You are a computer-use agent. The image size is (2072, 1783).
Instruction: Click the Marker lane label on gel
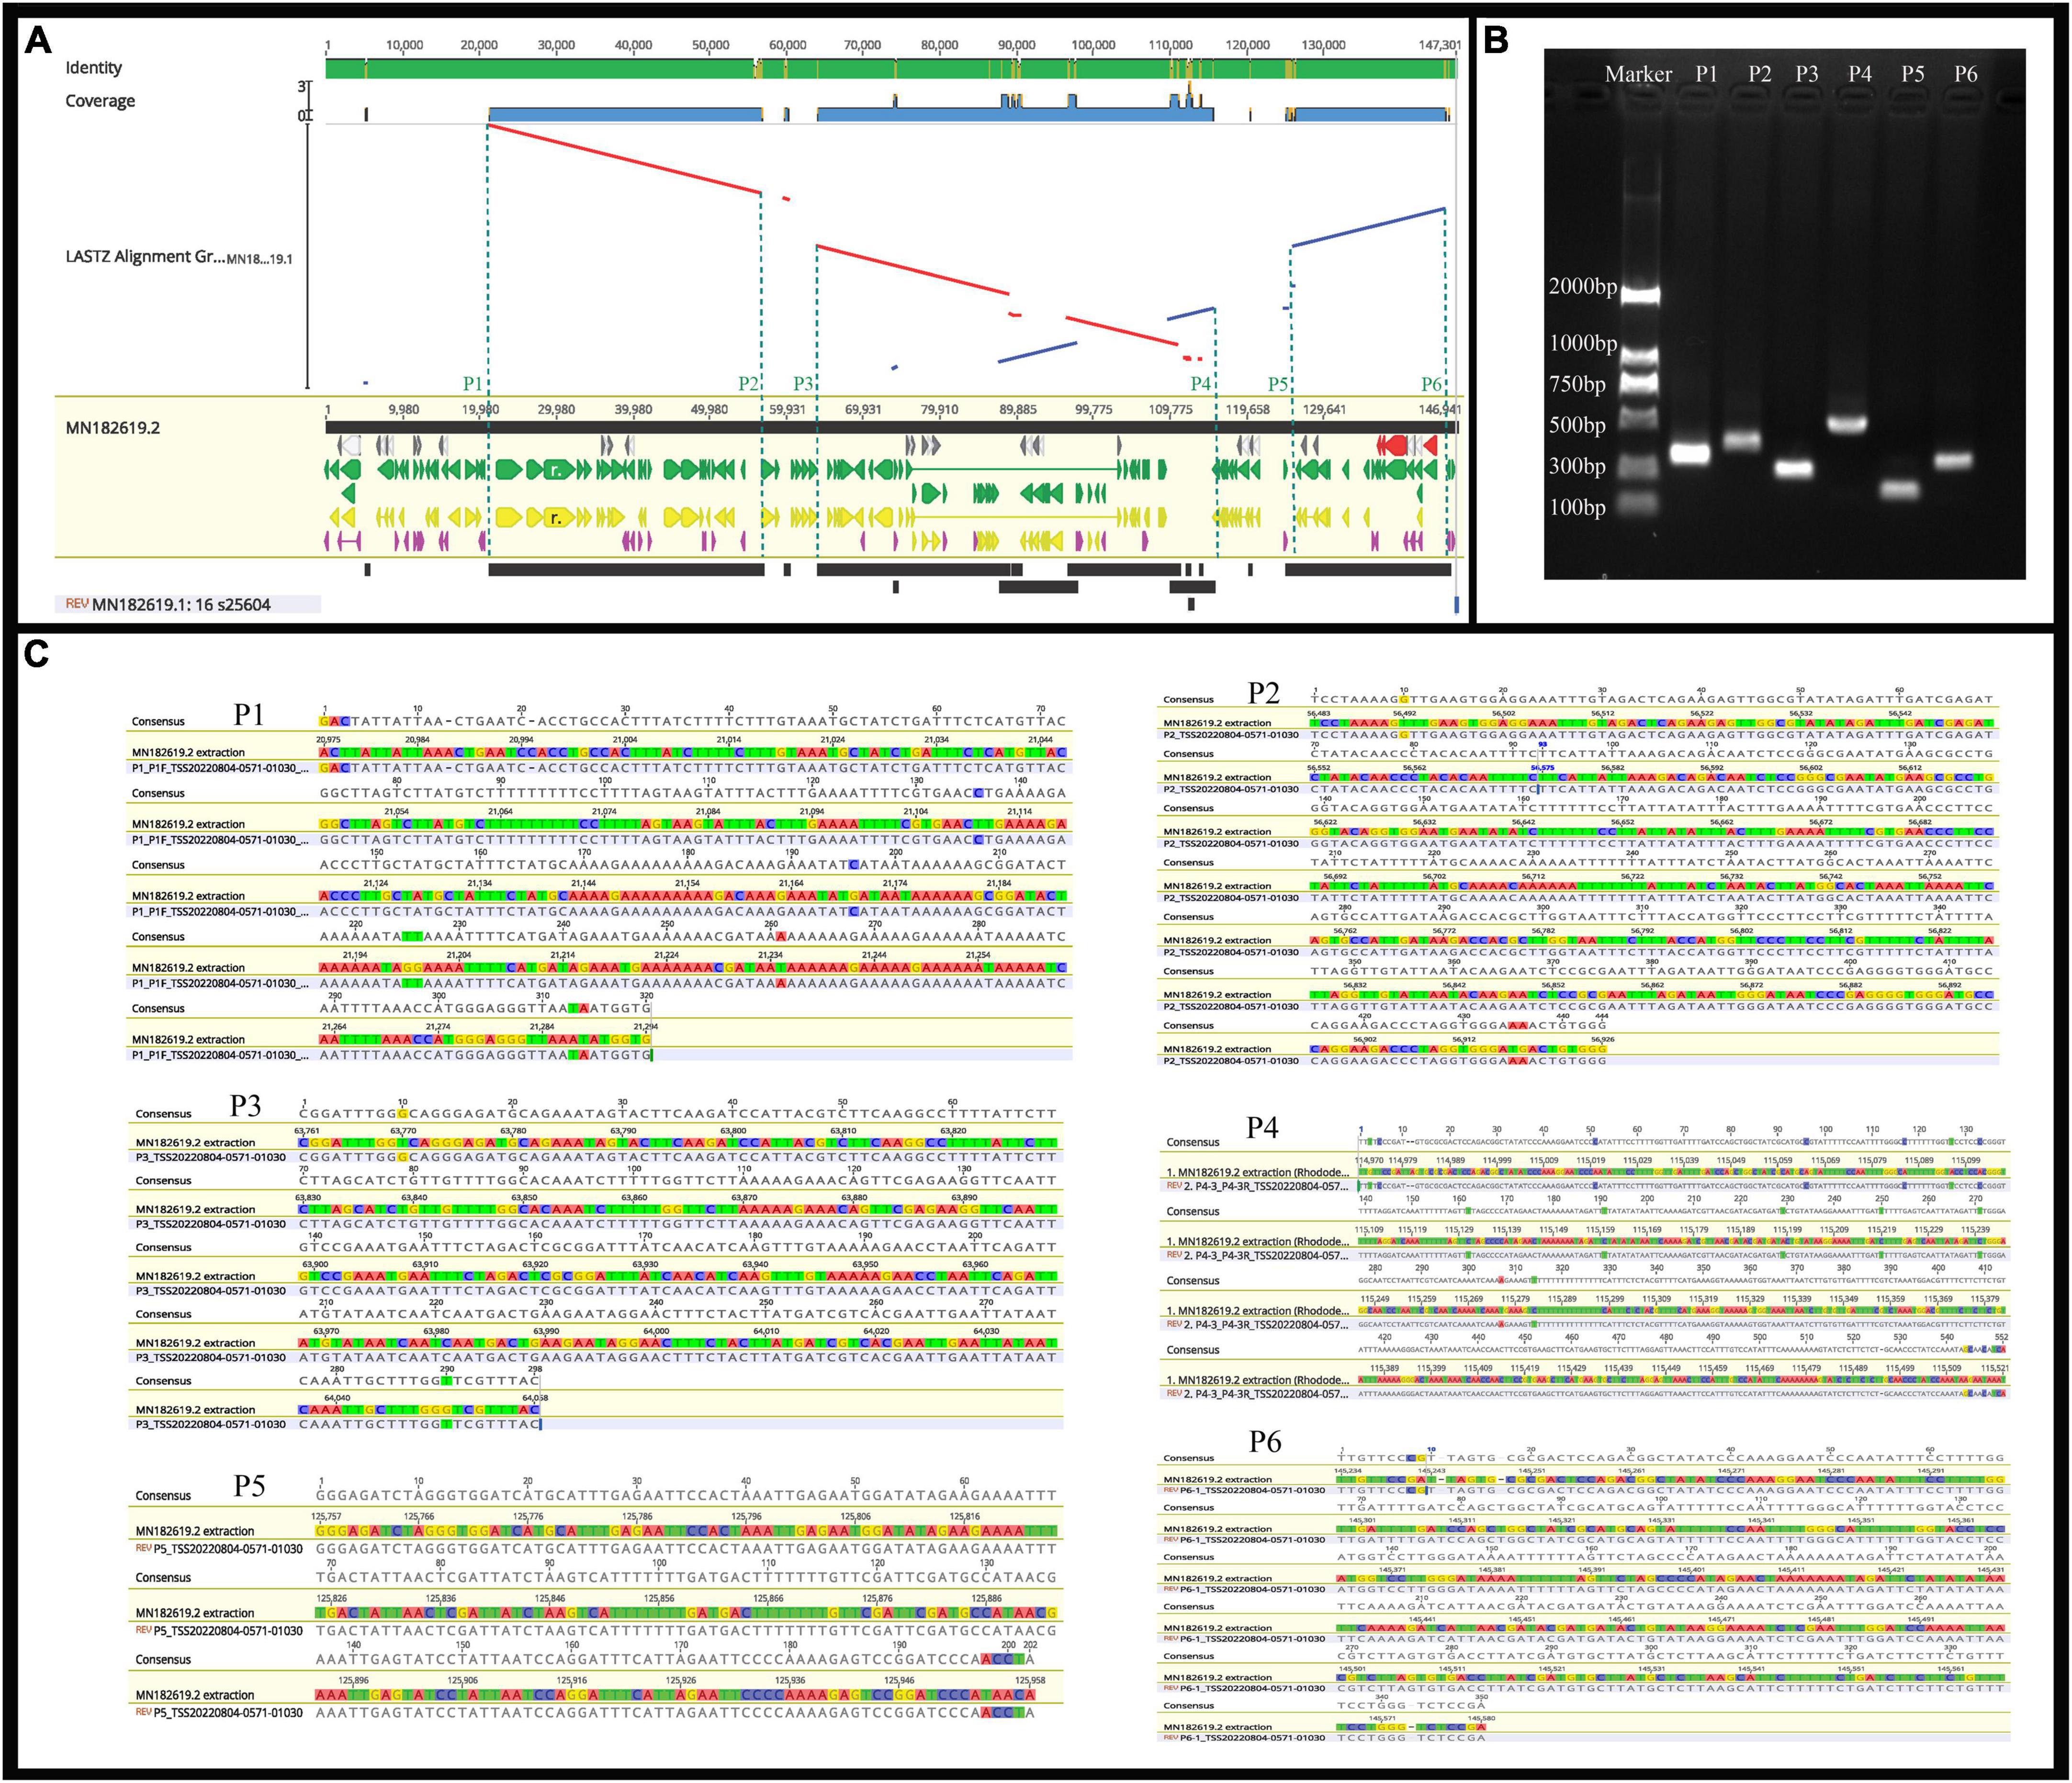1638,74
